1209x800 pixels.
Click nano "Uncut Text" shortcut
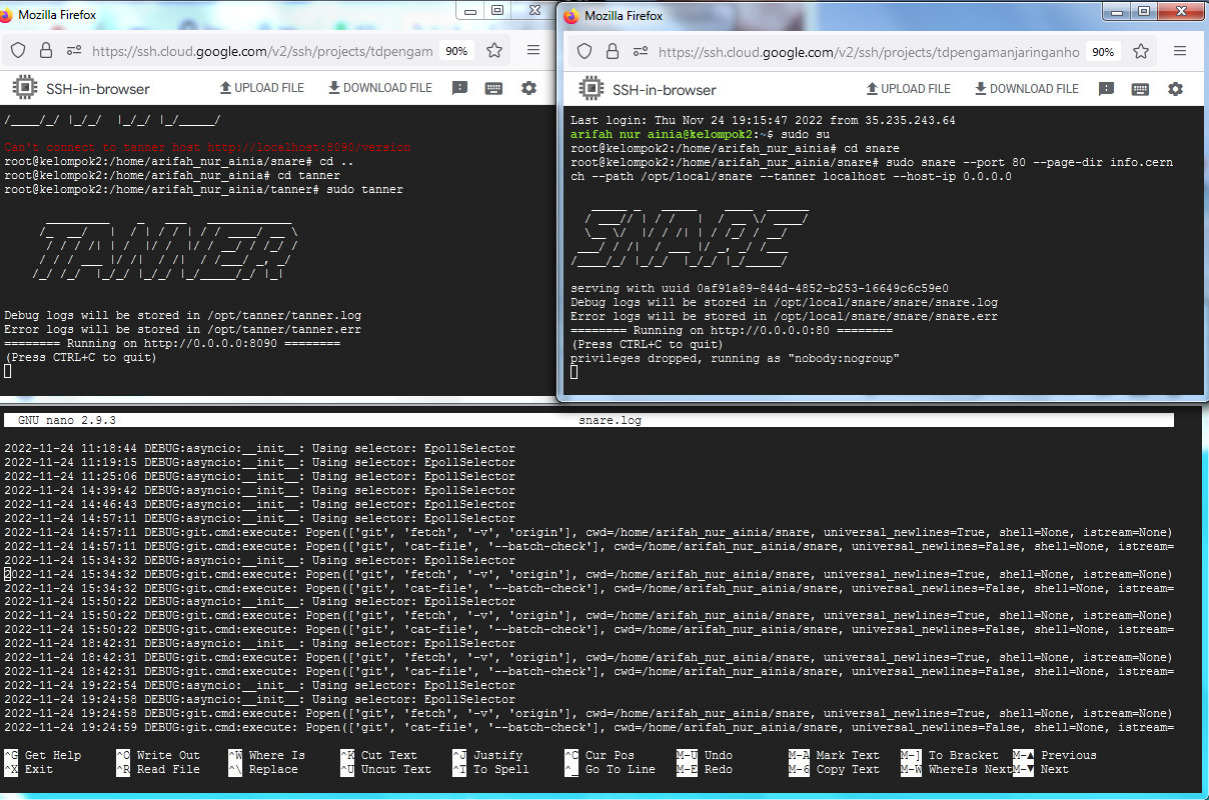pos(386,769)
